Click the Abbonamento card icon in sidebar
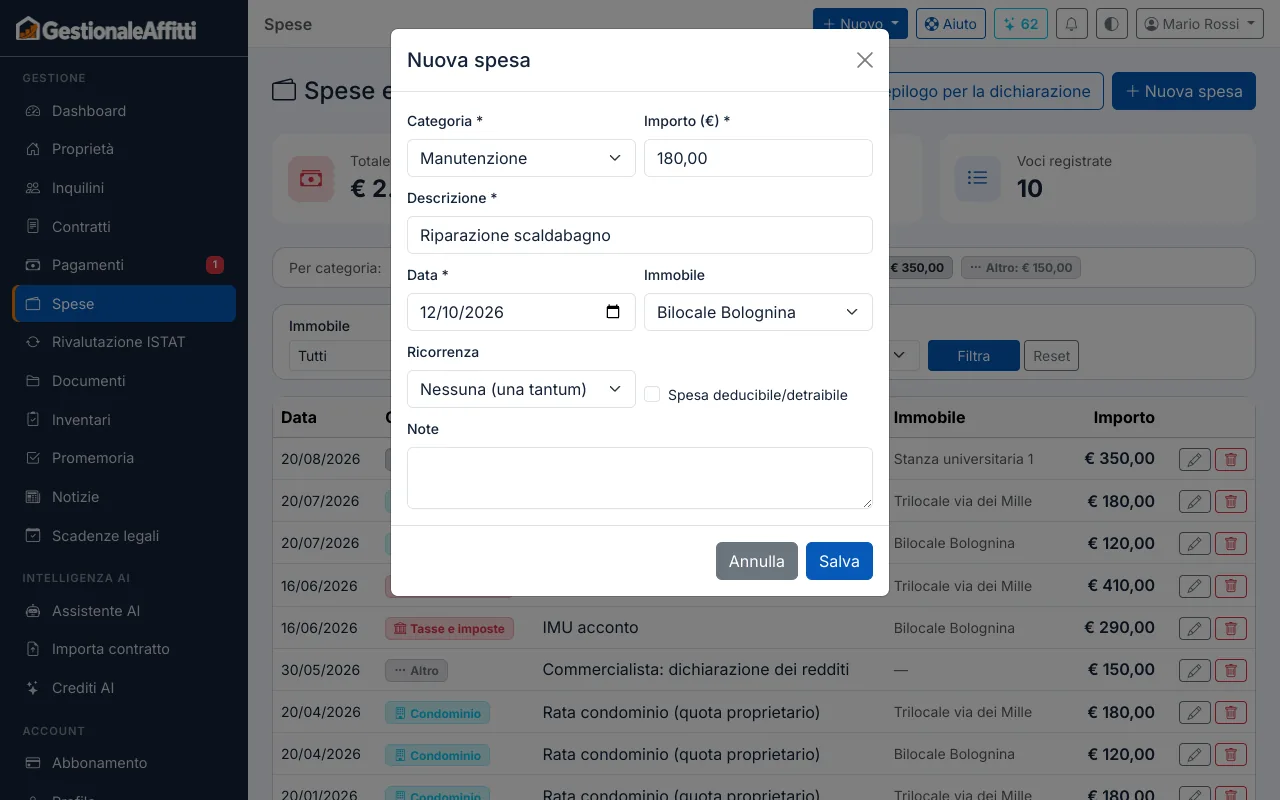This screenshot has width=1280, height=800. click(x=33, y=763)
